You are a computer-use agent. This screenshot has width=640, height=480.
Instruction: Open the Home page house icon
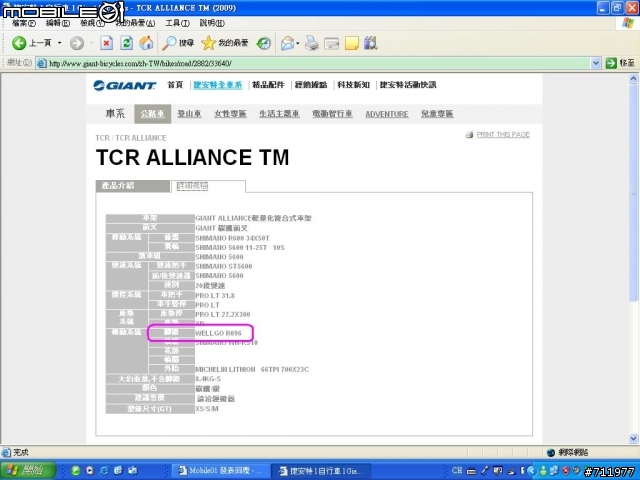tap(147, 43)
